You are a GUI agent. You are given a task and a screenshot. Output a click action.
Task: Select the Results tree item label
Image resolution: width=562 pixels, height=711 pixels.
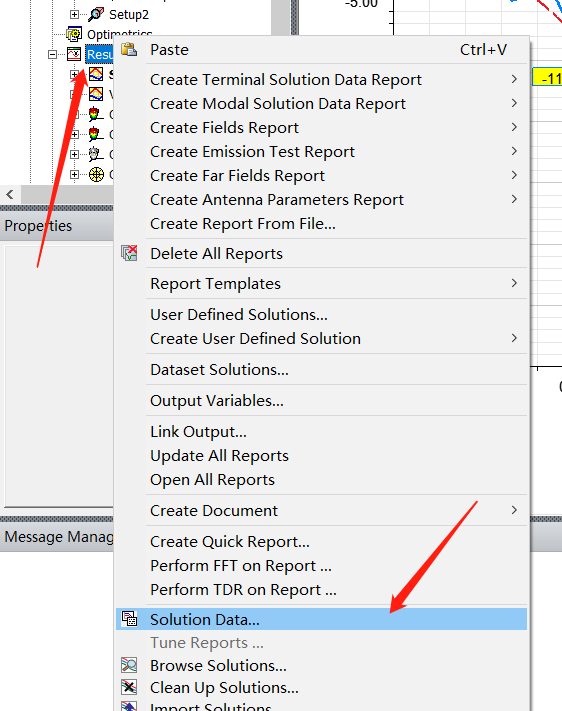[99, 54]
